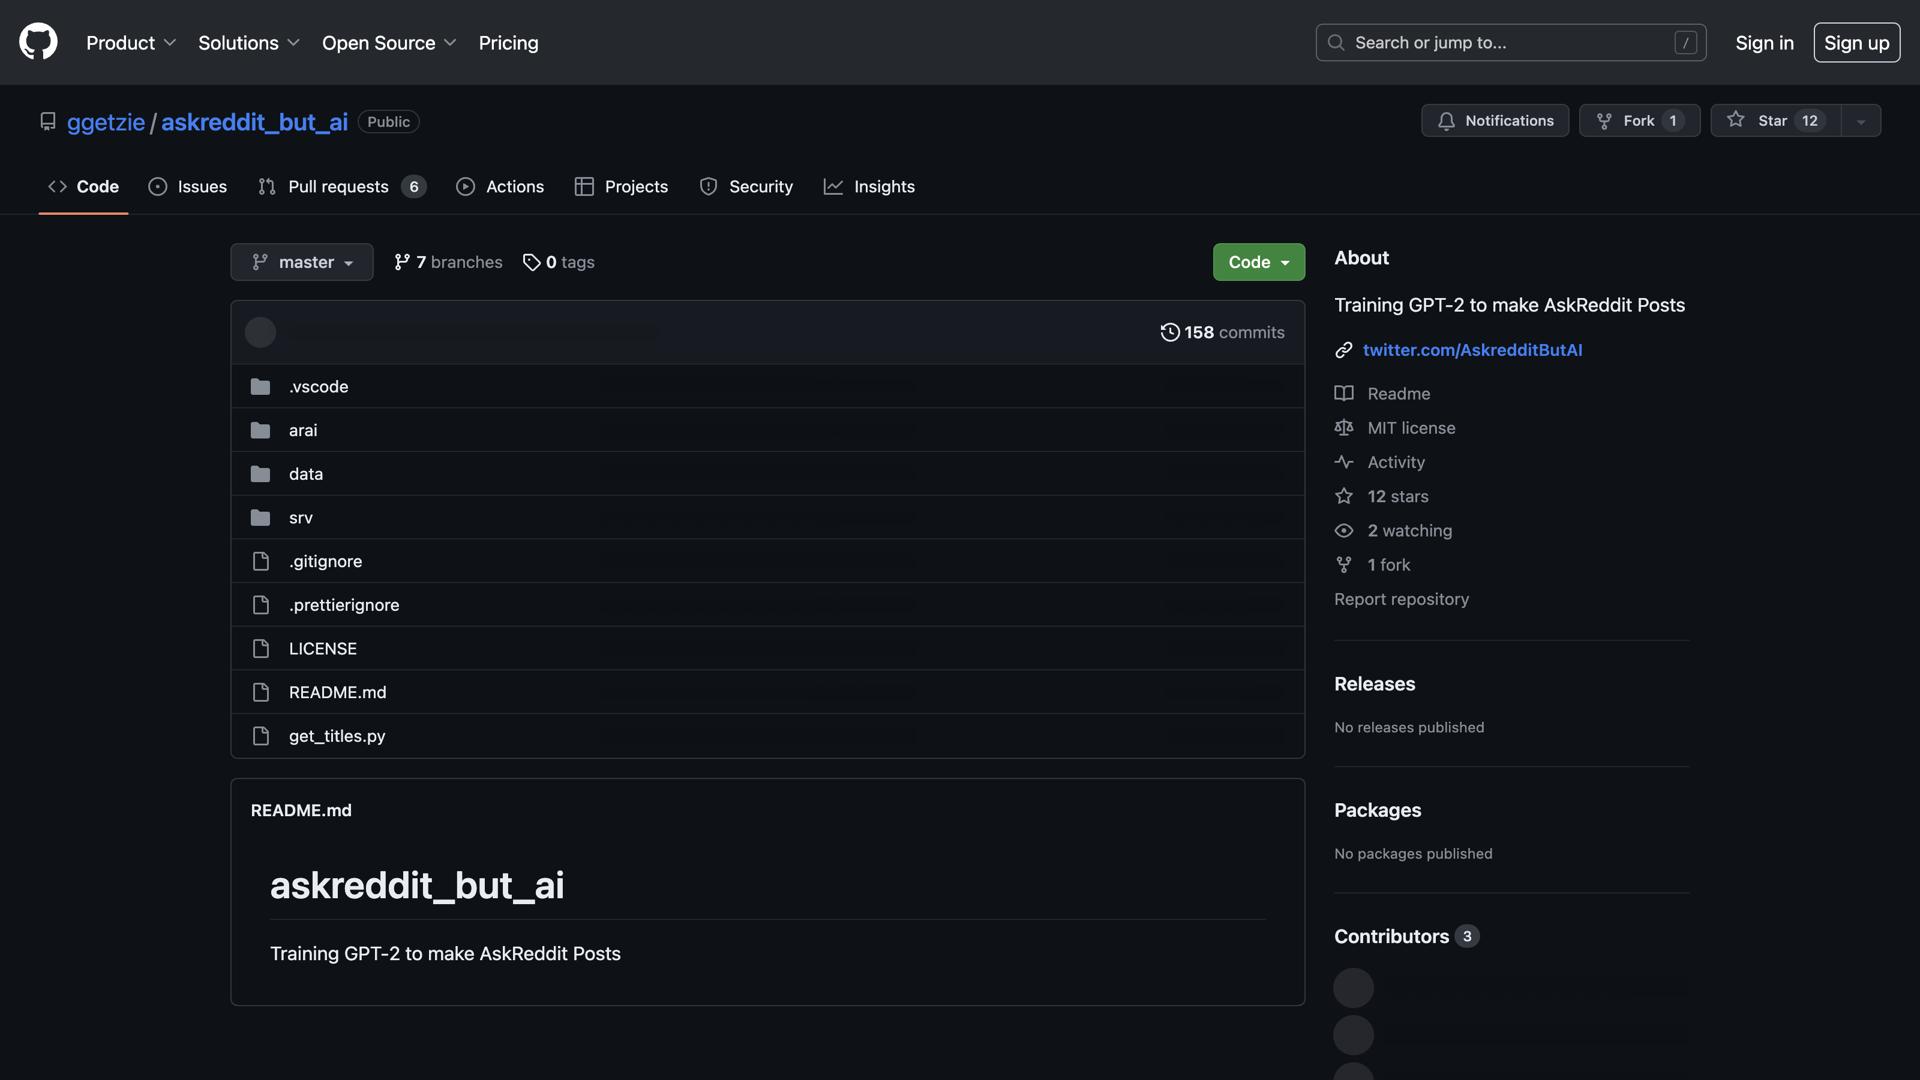Click the Sign up button
This screenshot has width=1920, height=1080.
click(1856, 43)
